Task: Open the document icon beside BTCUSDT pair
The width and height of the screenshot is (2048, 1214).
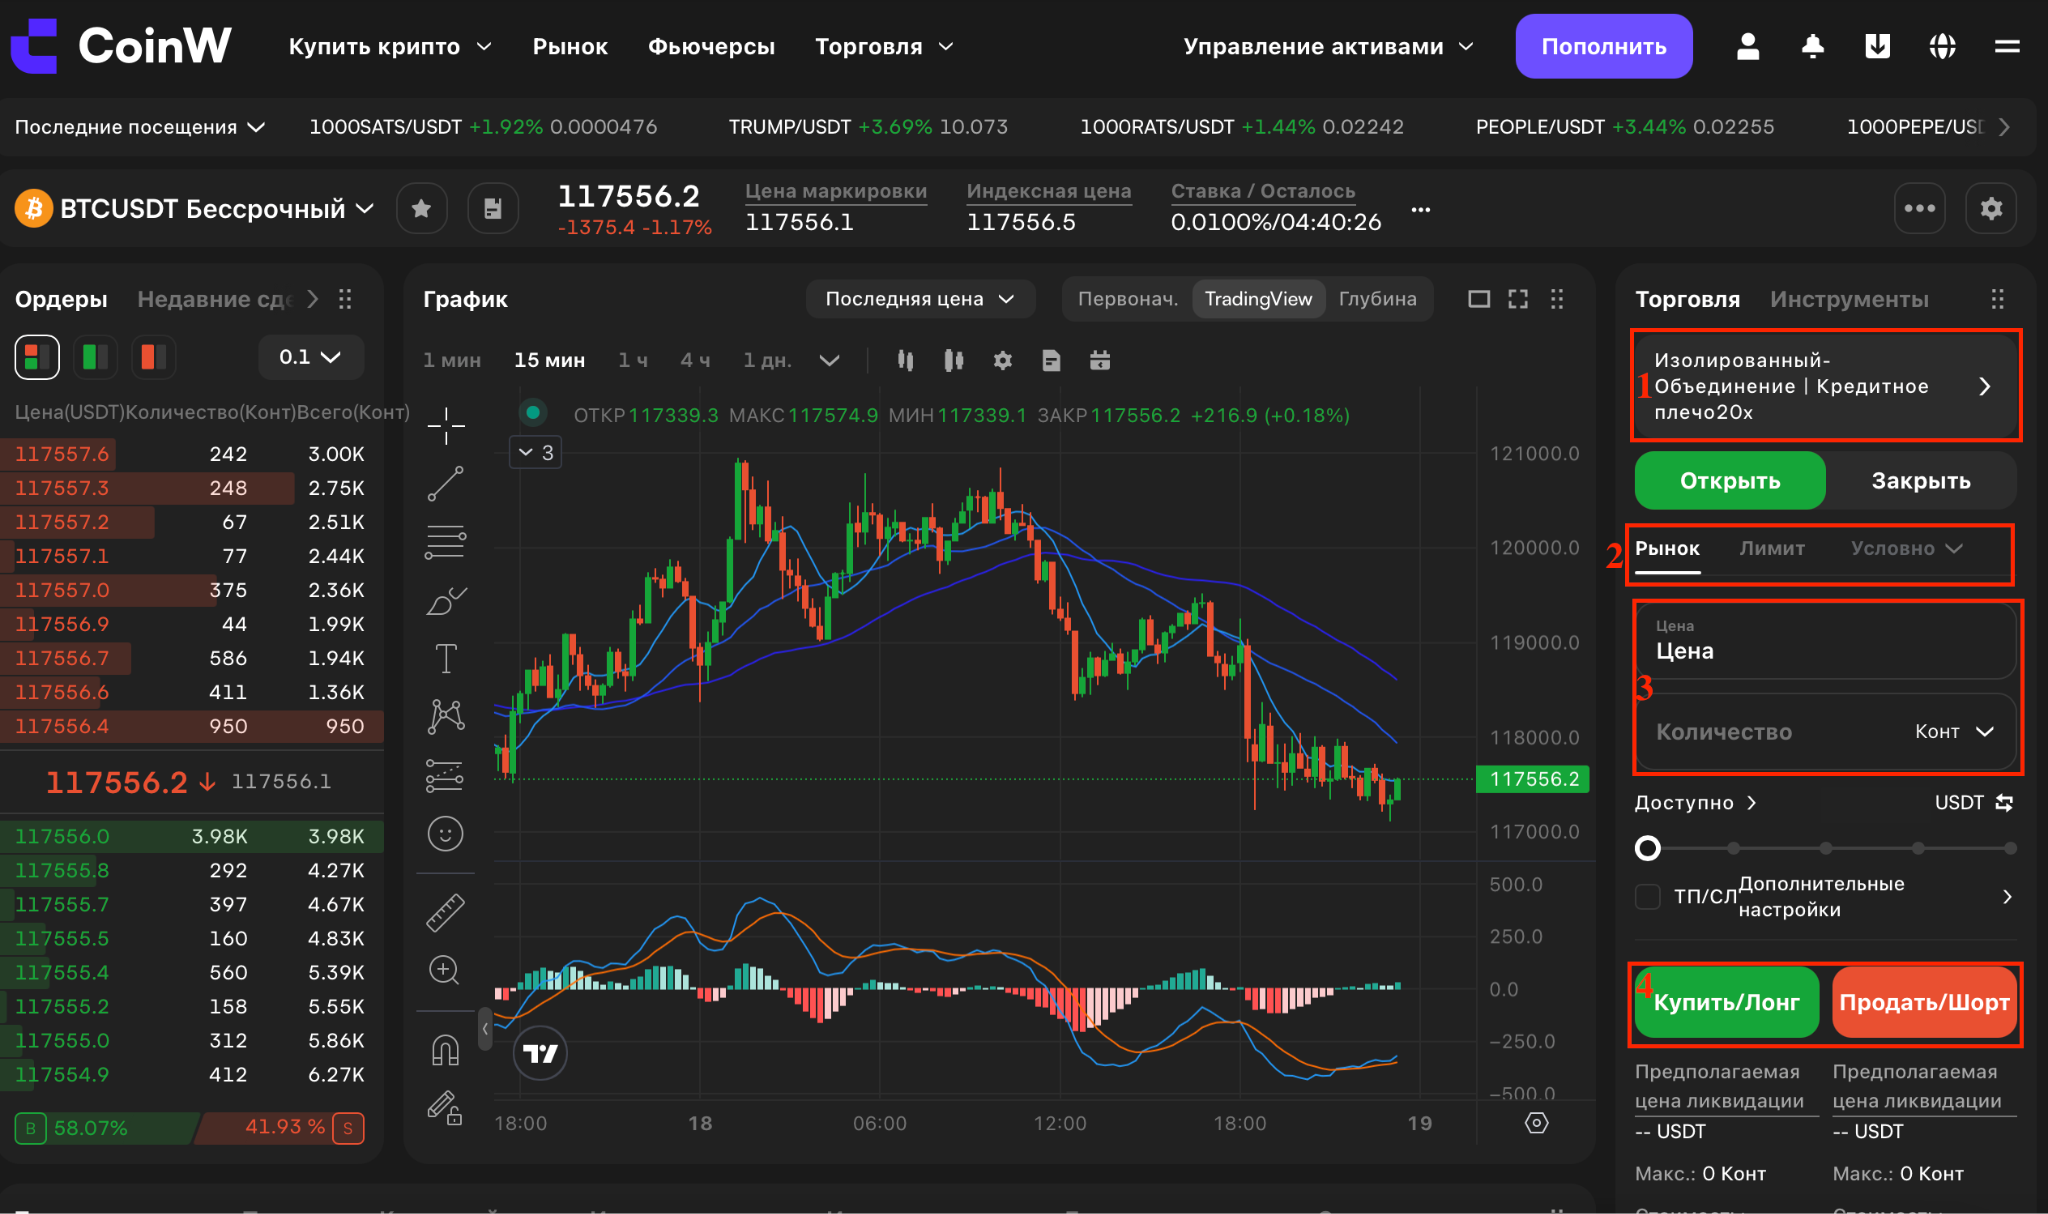Action: [x=493, y=208]
